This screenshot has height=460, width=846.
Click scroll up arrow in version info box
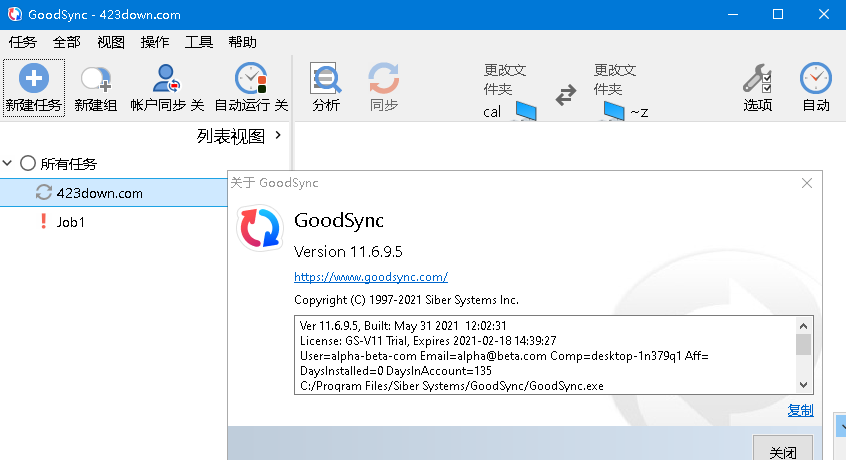[803, 326]
